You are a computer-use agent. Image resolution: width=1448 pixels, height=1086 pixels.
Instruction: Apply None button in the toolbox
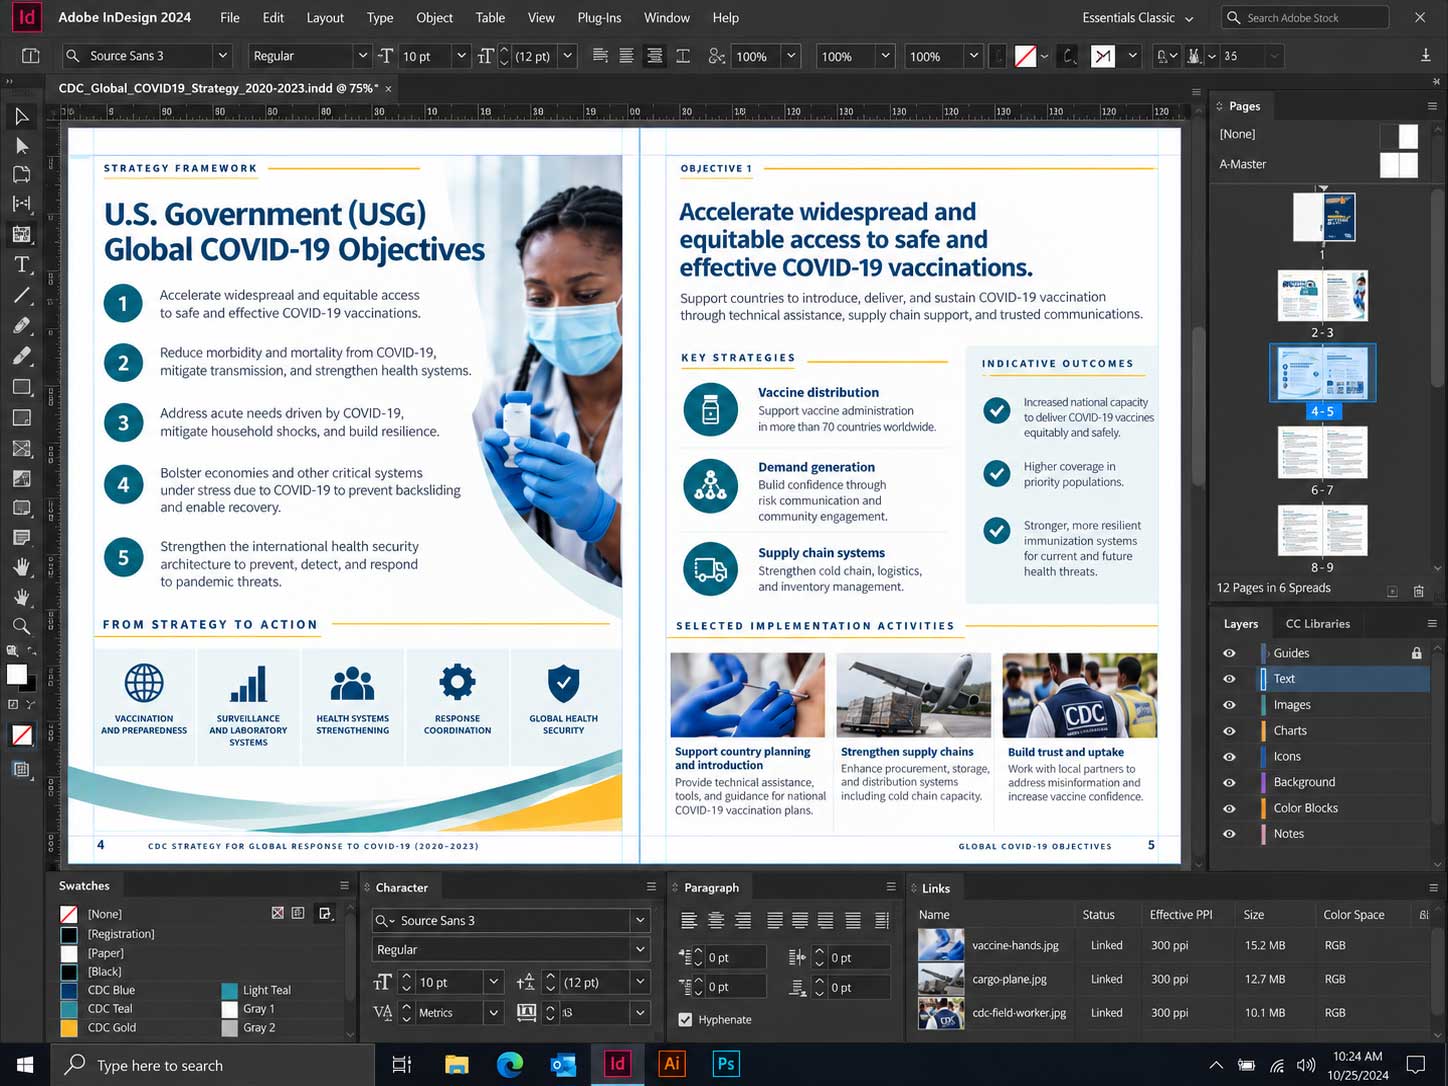[21, 736]
